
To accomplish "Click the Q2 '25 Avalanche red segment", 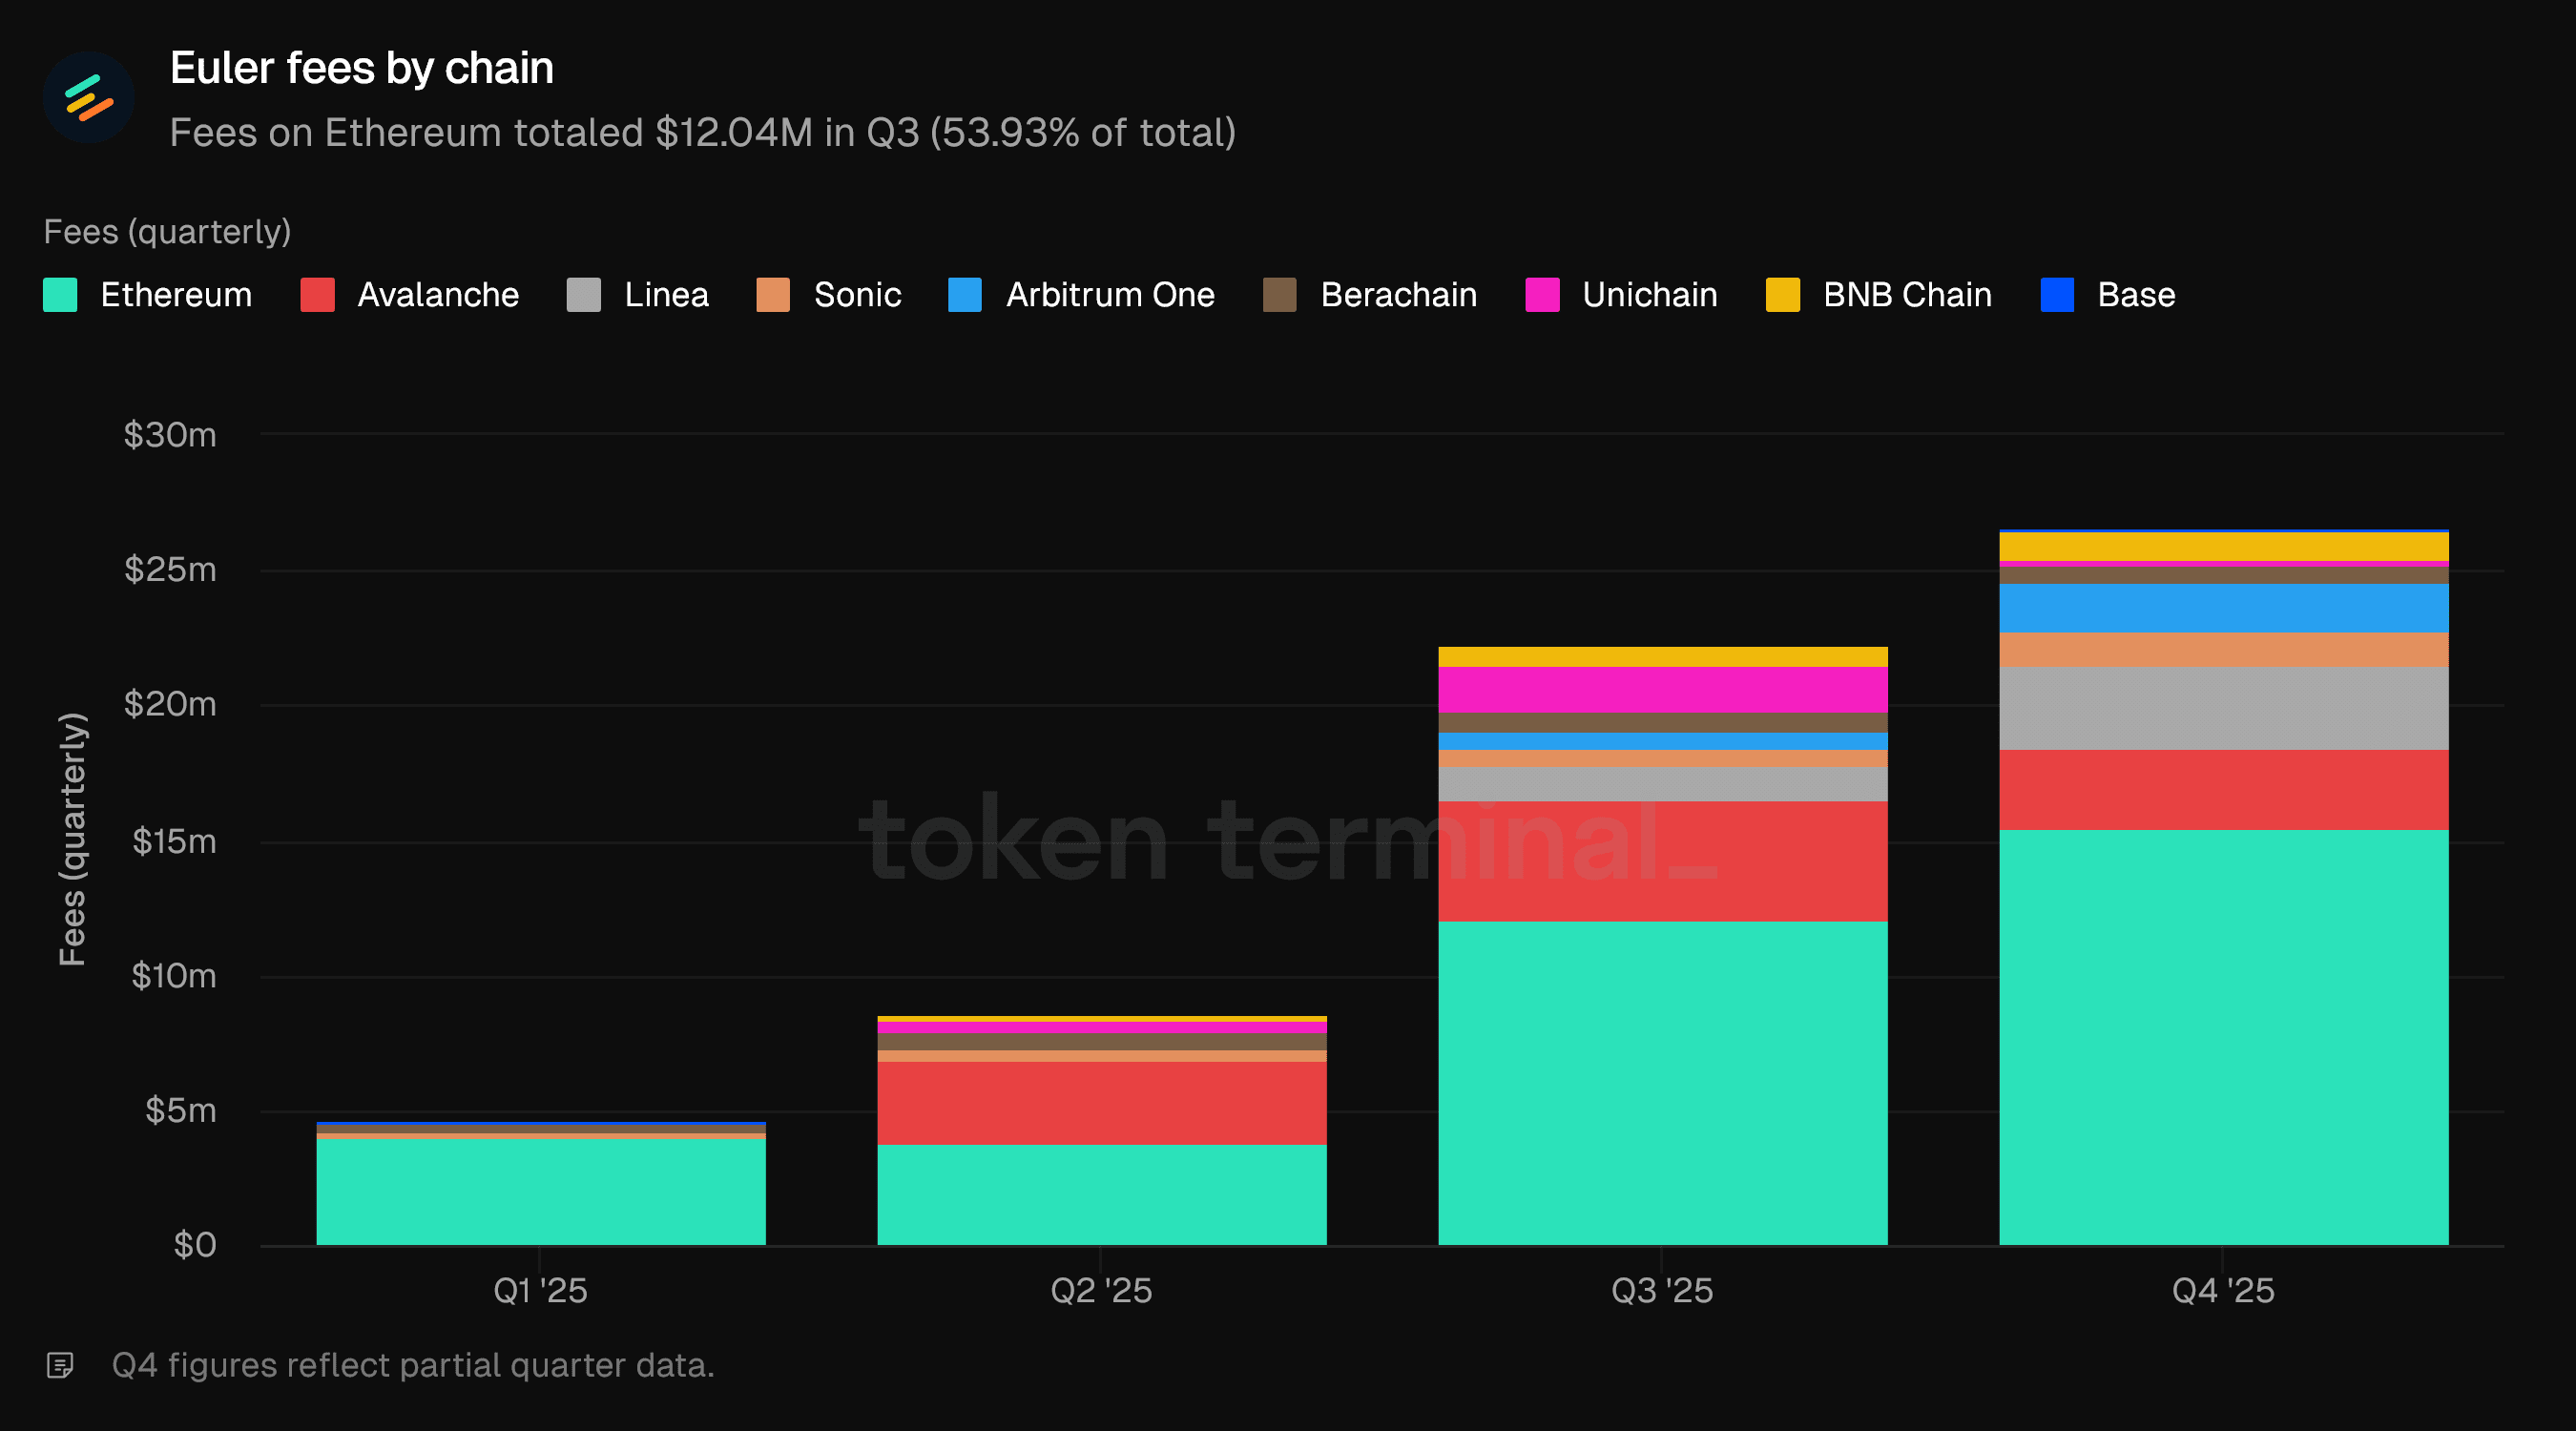I will tap(1101, 1102).
